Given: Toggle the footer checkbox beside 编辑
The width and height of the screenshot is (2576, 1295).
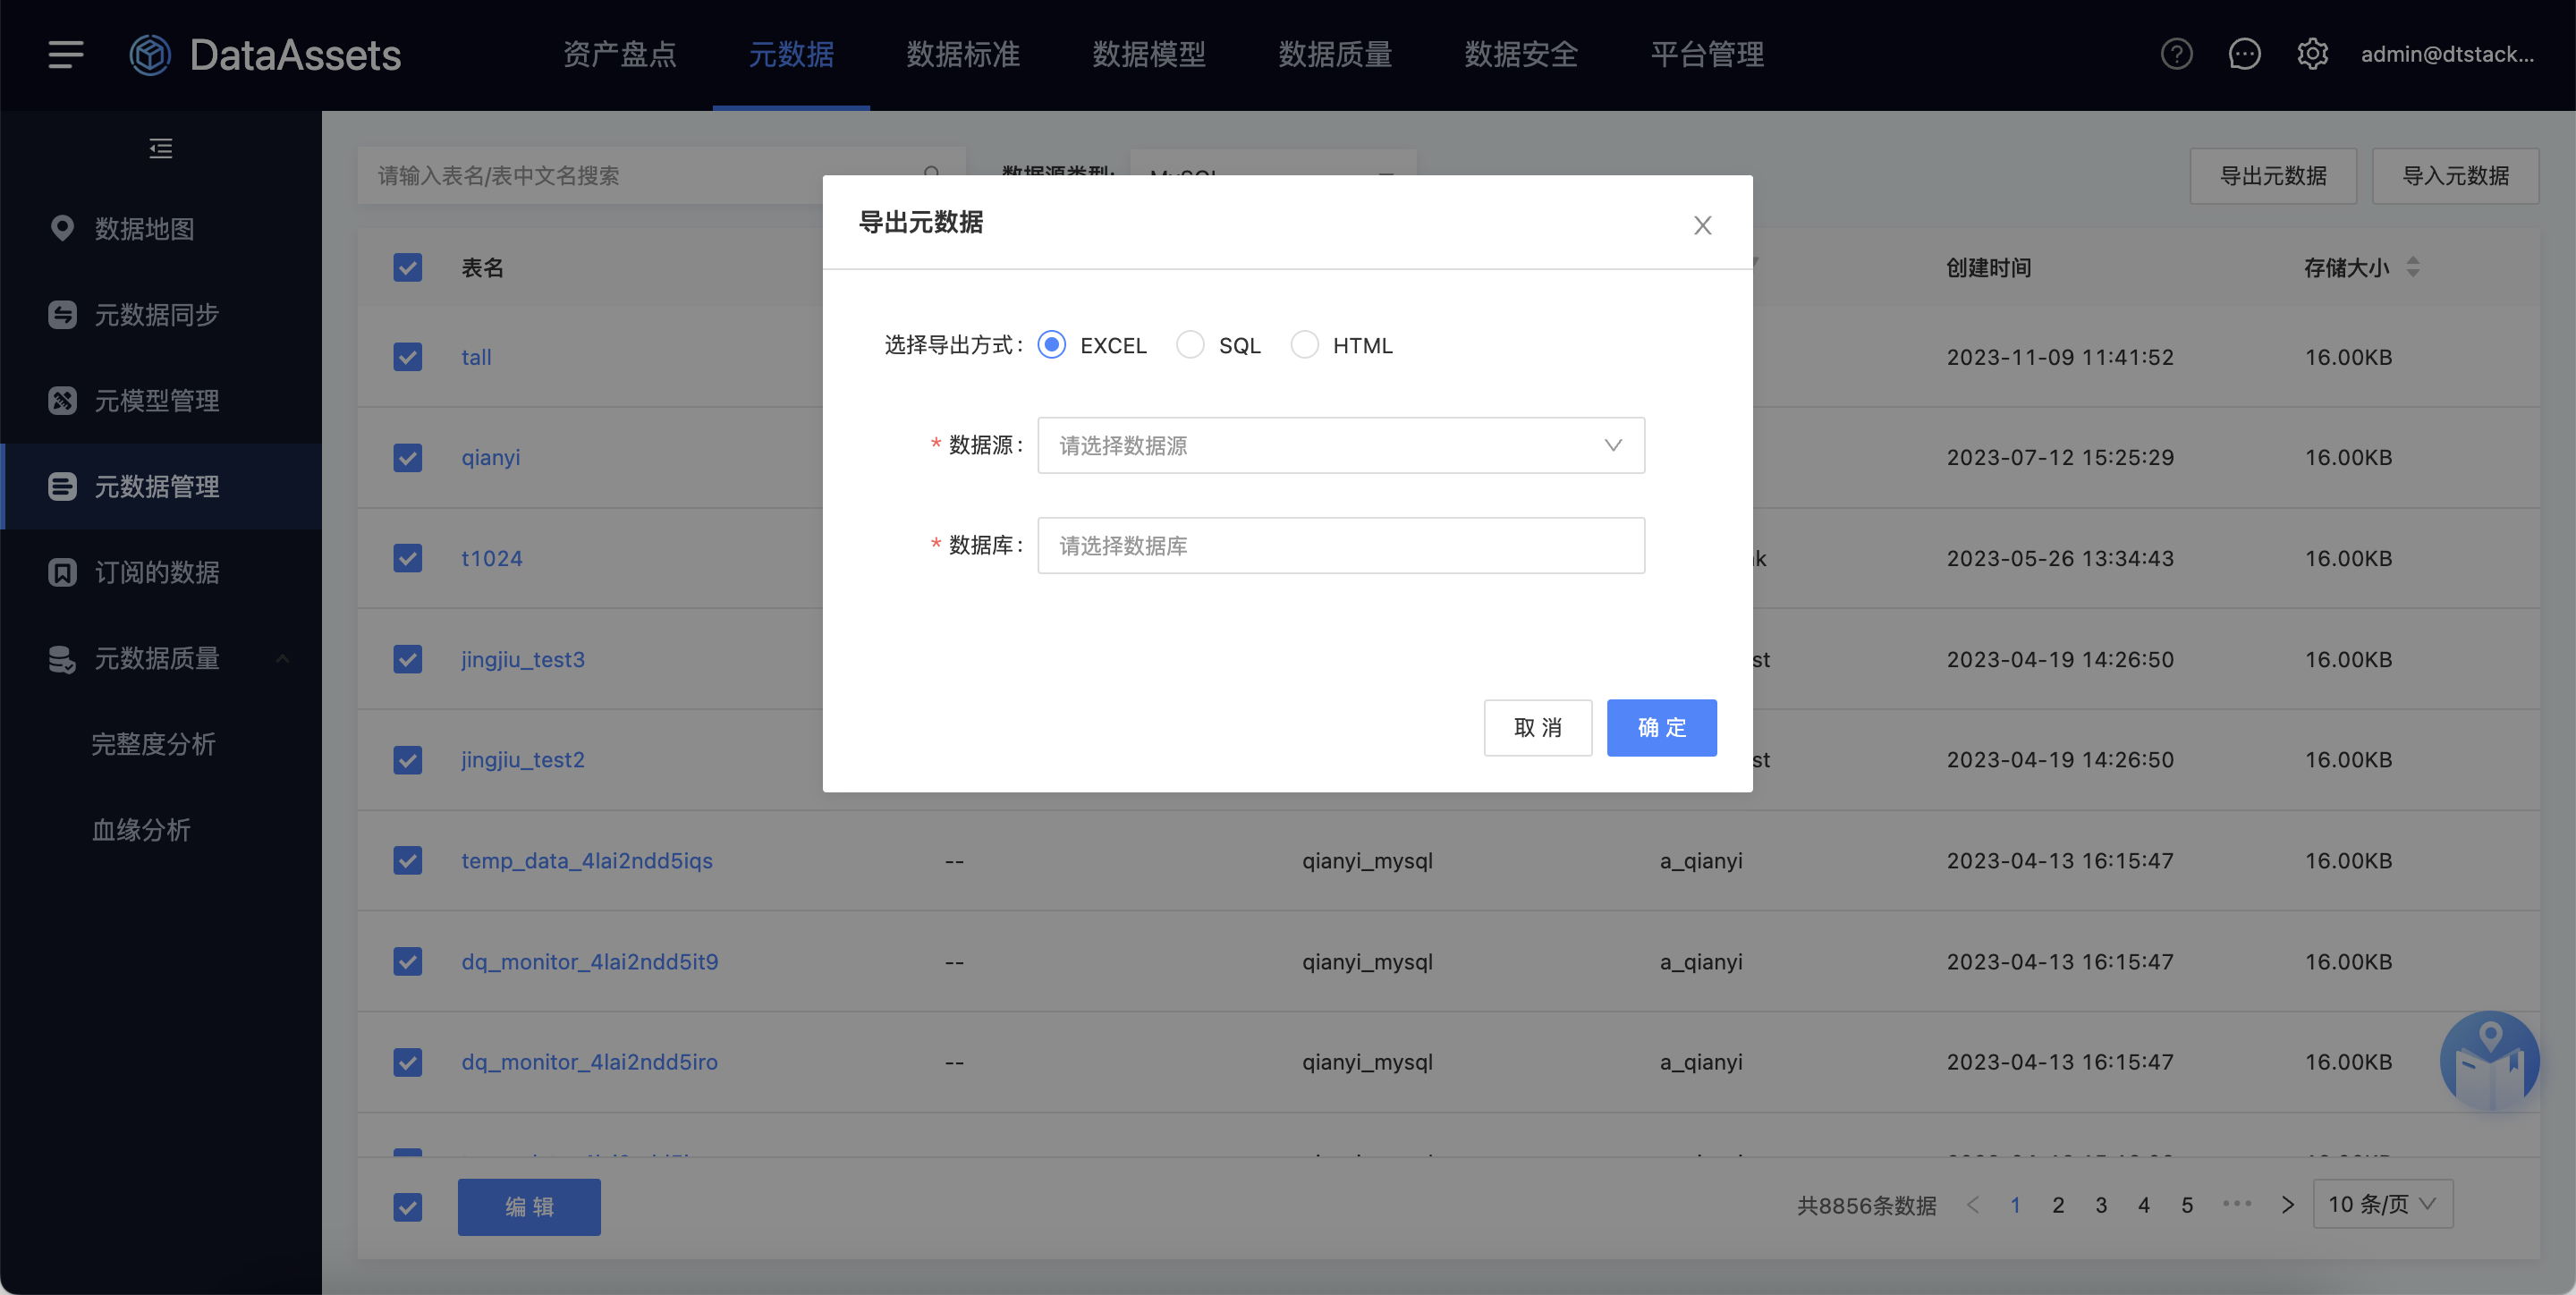Looking at the screenshot, I should click(408, 1207).
